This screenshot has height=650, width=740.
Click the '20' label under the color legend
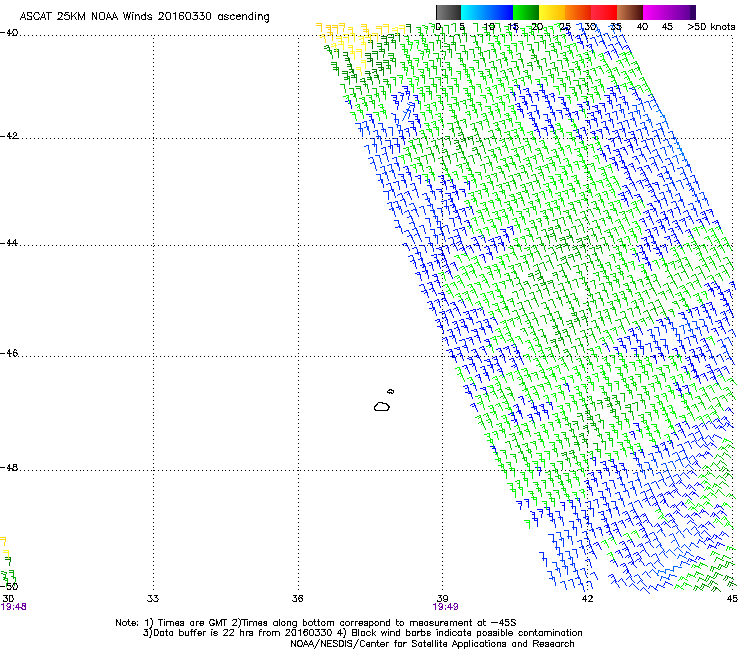pyautogui.click(x=537, y=27)
